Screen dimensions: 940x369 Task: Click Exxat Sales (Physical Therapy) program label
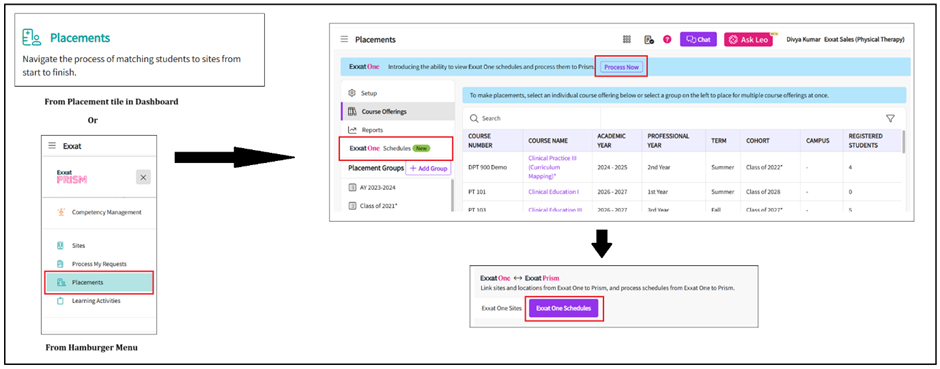[864, 40]
